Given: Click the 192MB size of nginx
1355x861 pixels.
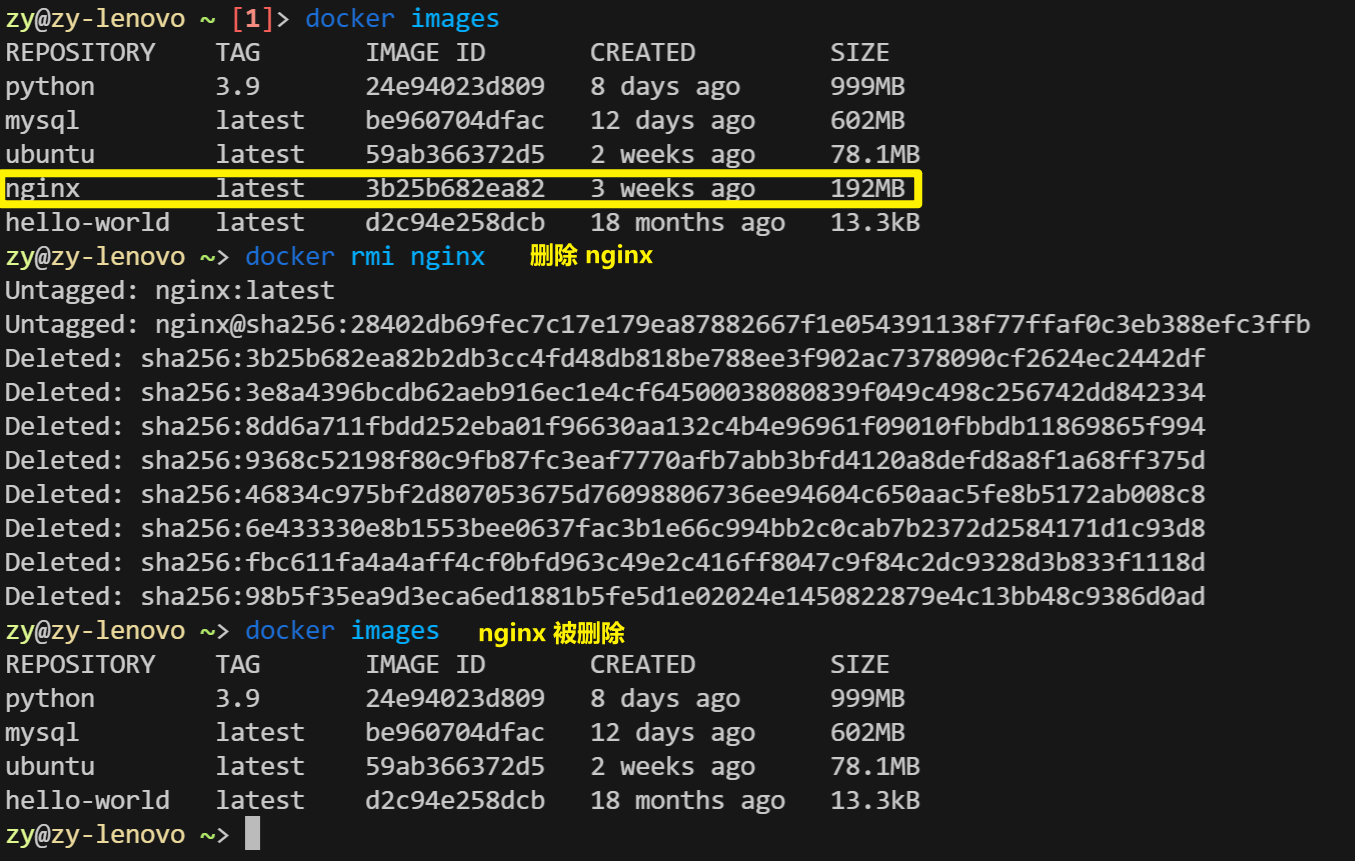Looking at the screenshot, I should [867, 188].
